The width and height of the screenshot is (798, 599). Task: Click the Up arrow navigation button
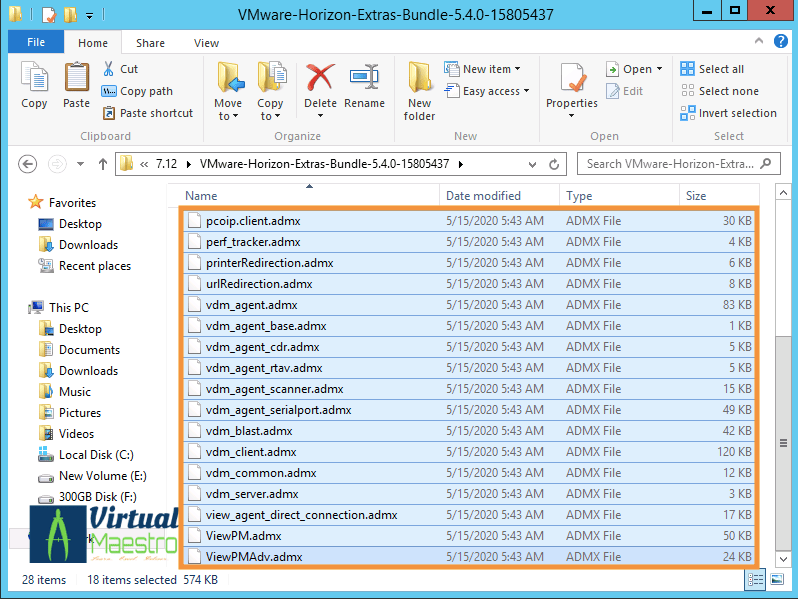102,164
